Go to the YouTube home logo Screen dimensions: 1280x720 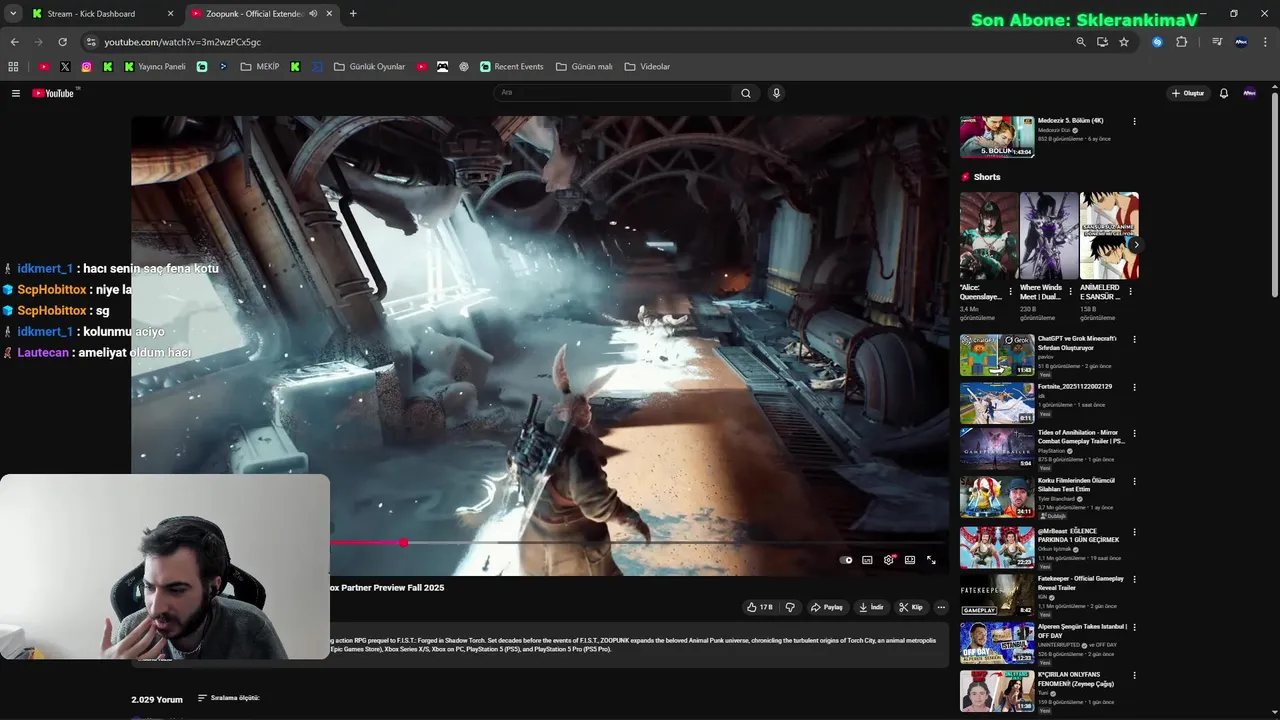tap(53, 93)
